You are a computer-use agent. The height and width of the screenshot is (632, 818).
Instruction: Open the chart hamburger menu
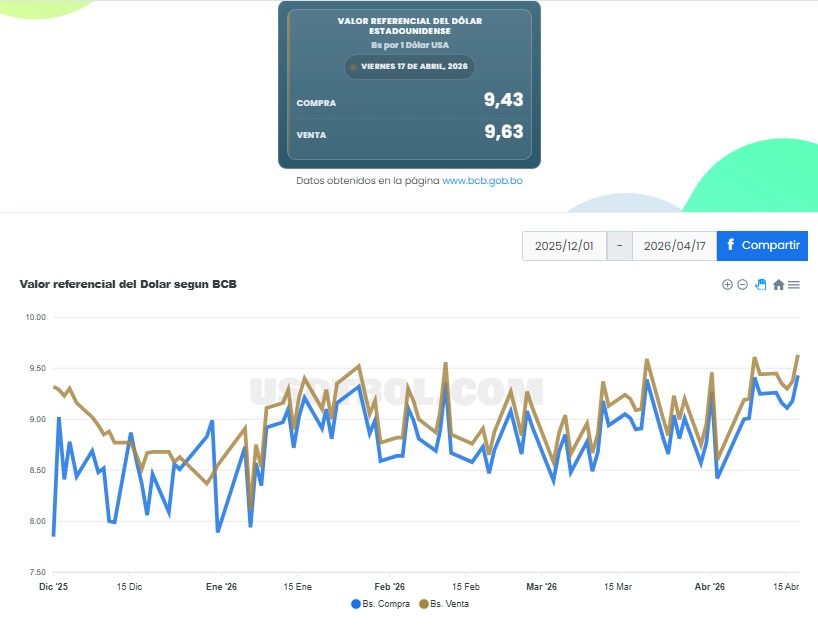[x=794, y=285]
